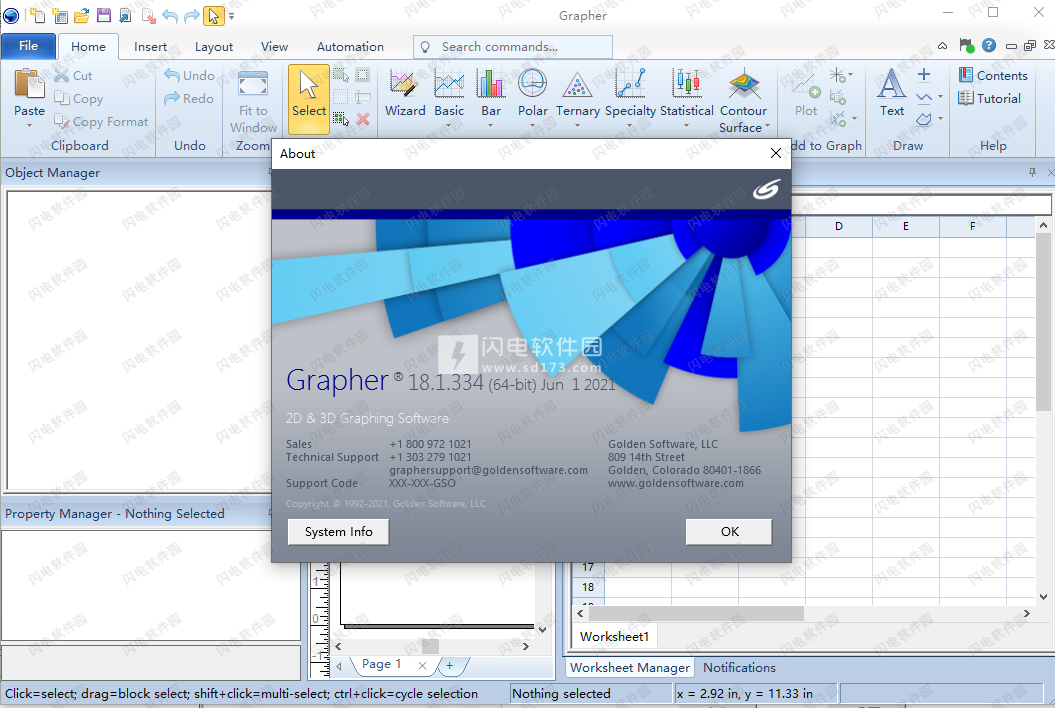Open the Bar plots dropdown arrow

tap(490, 125)
